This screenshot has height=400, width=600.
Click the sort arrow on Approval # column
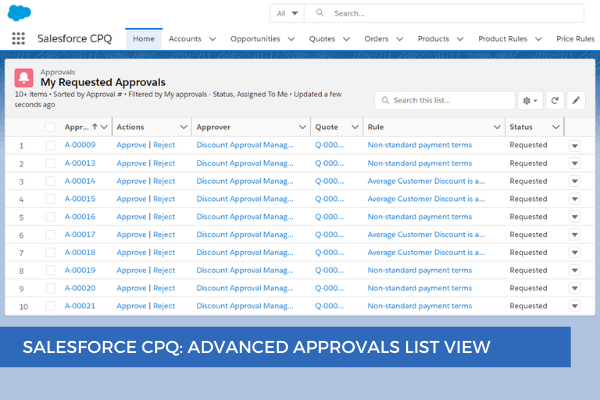[x=95, y=126]
